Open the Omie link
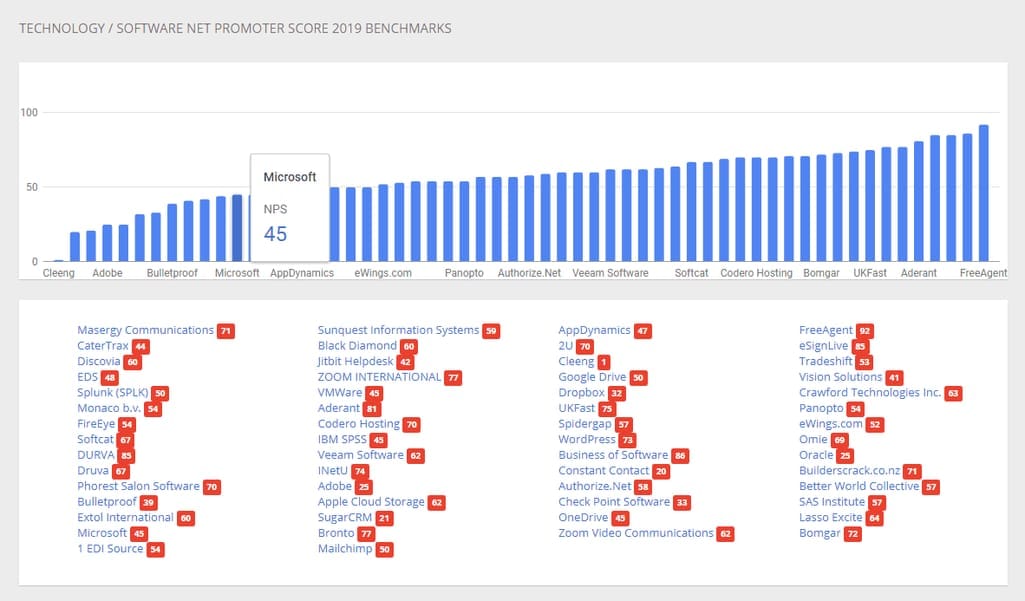 (813, 439)
